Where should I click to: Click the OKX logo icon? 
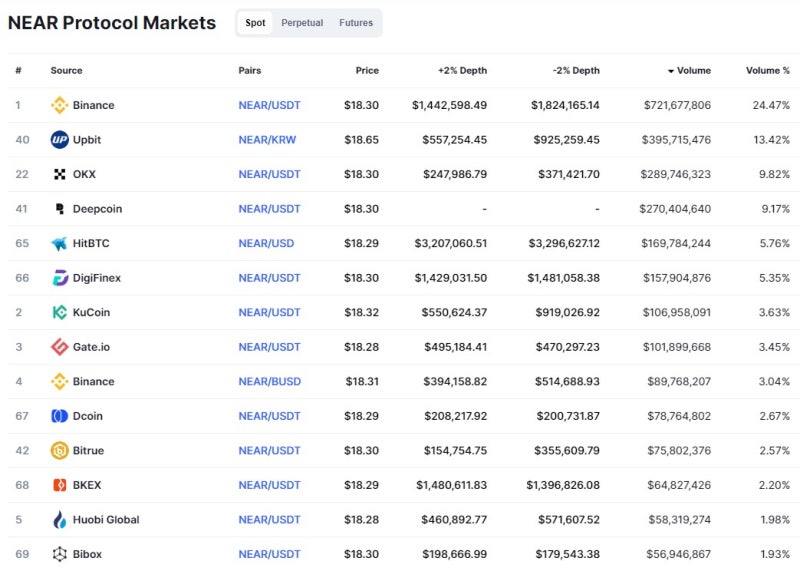click(59, 175)
